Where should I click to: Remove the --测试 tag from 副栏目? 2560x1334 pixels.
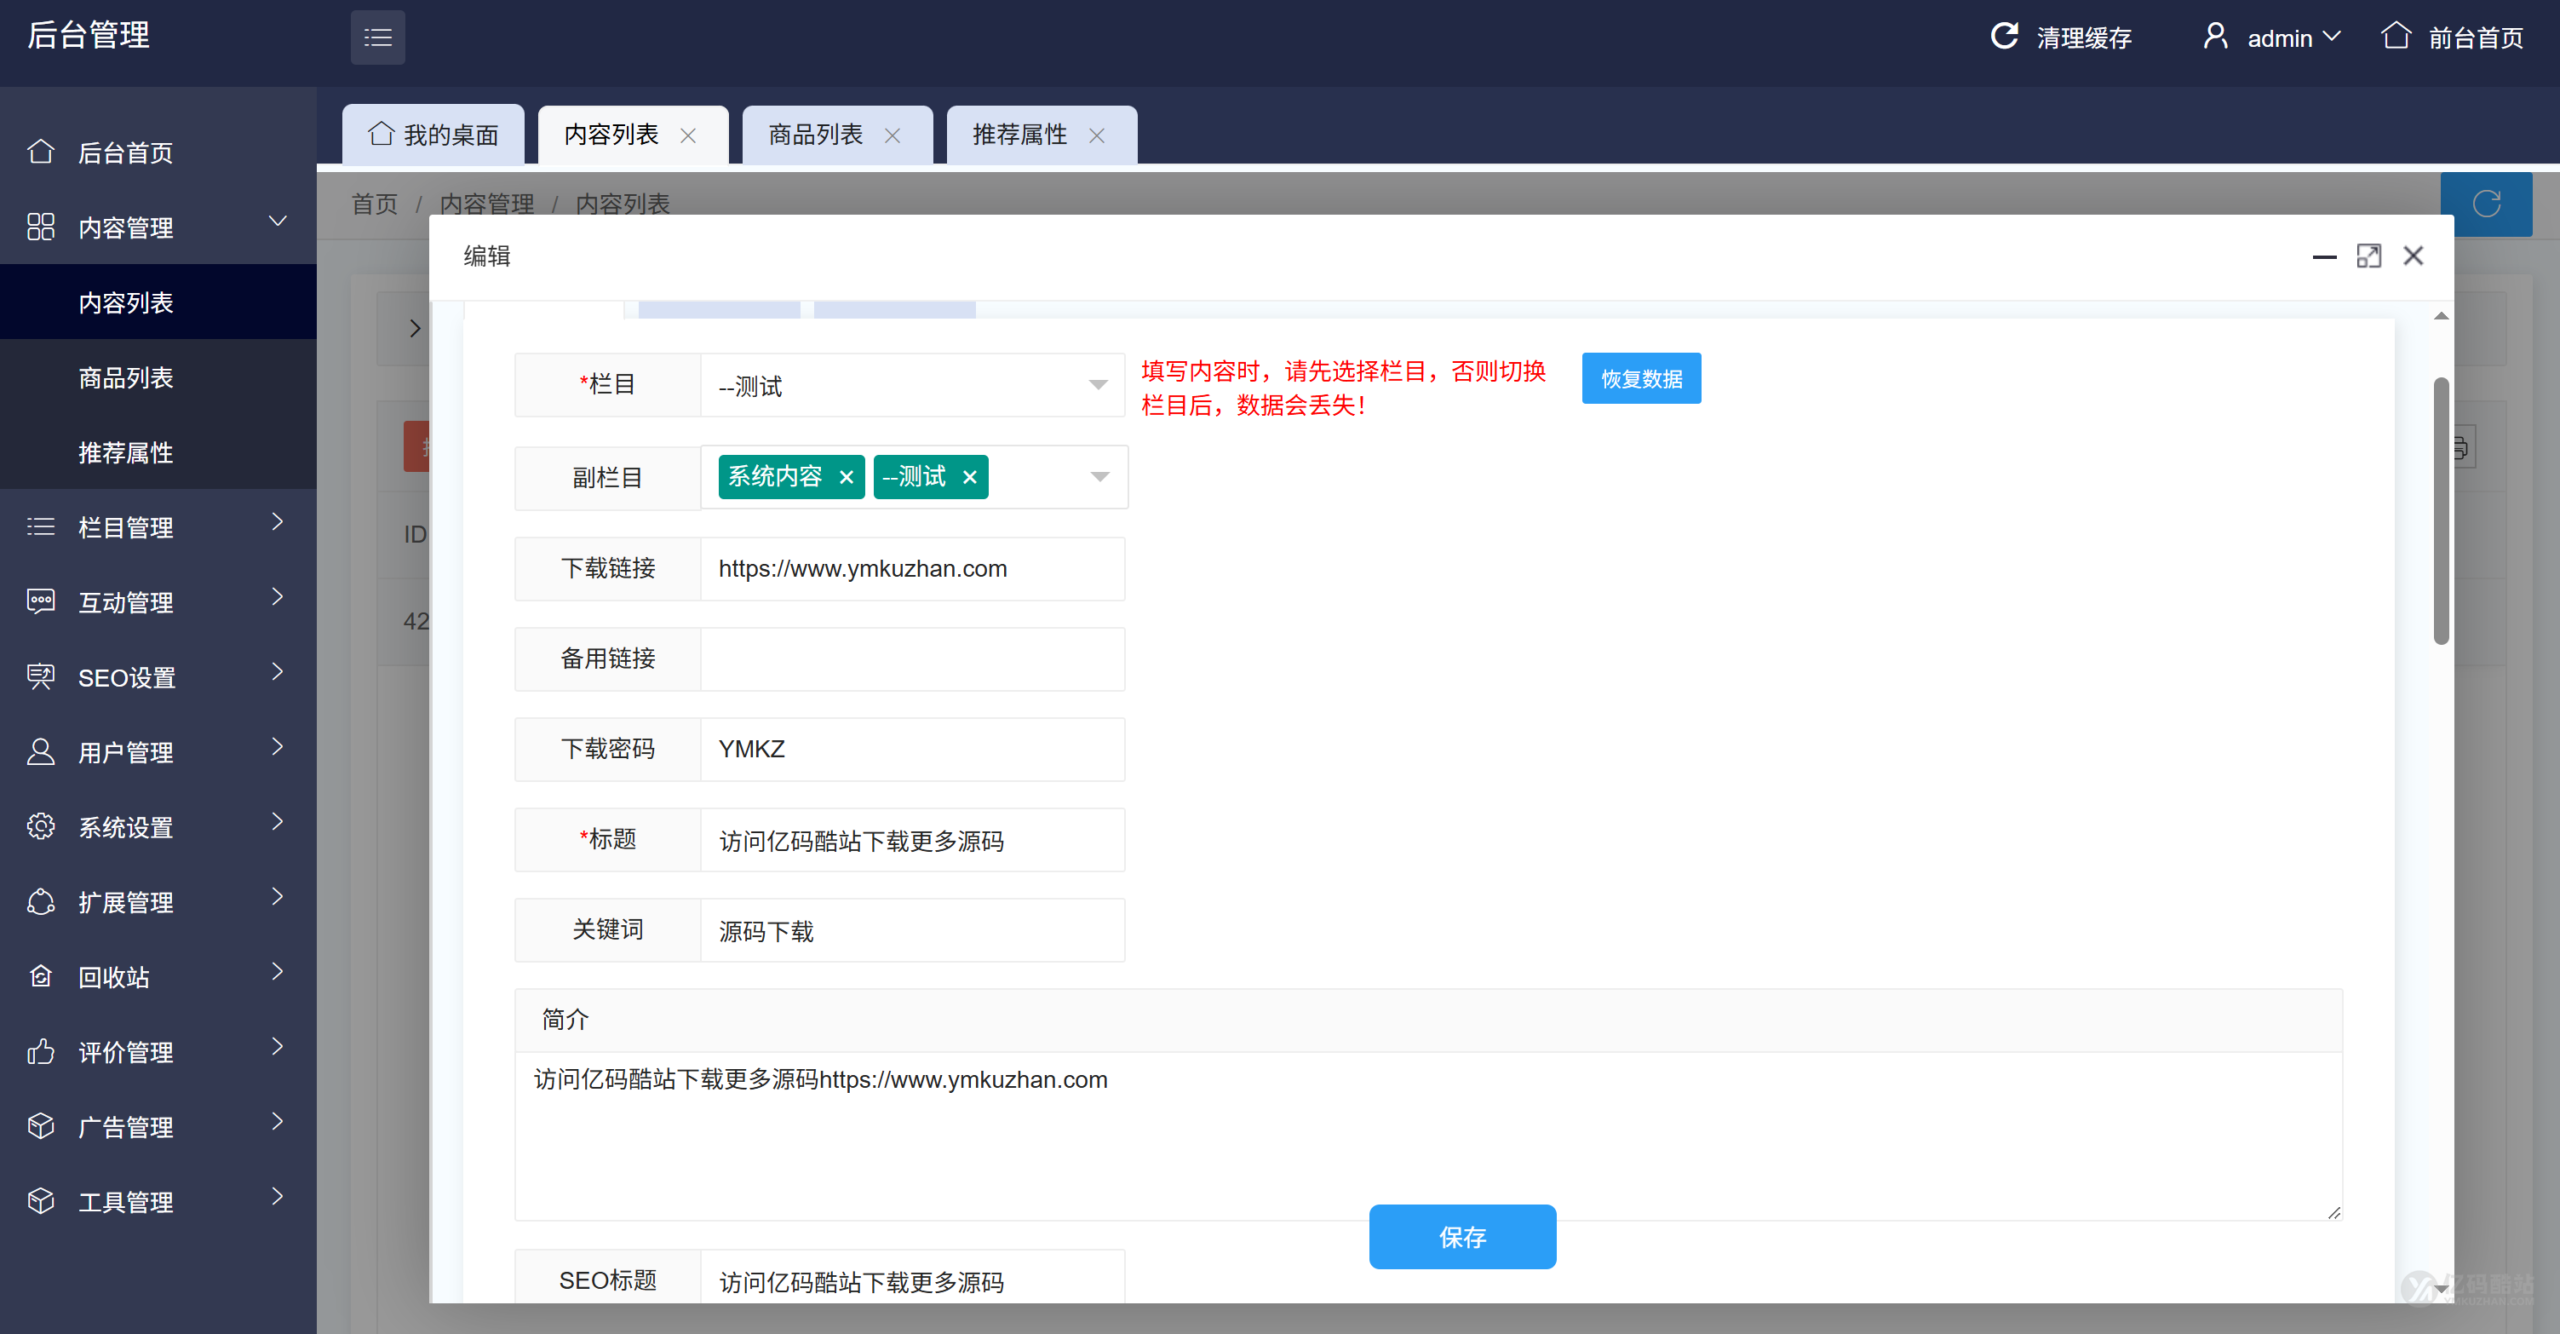969,477
